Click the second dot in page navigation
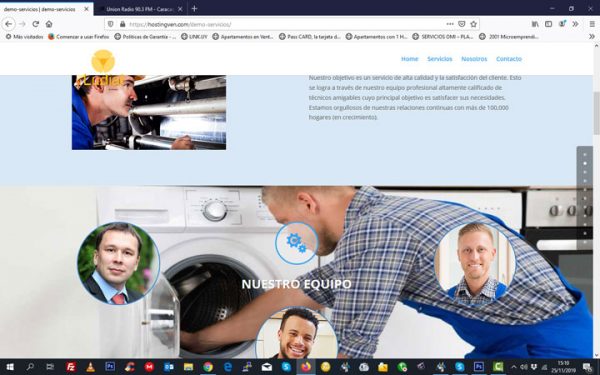 (x=585, y=164)
